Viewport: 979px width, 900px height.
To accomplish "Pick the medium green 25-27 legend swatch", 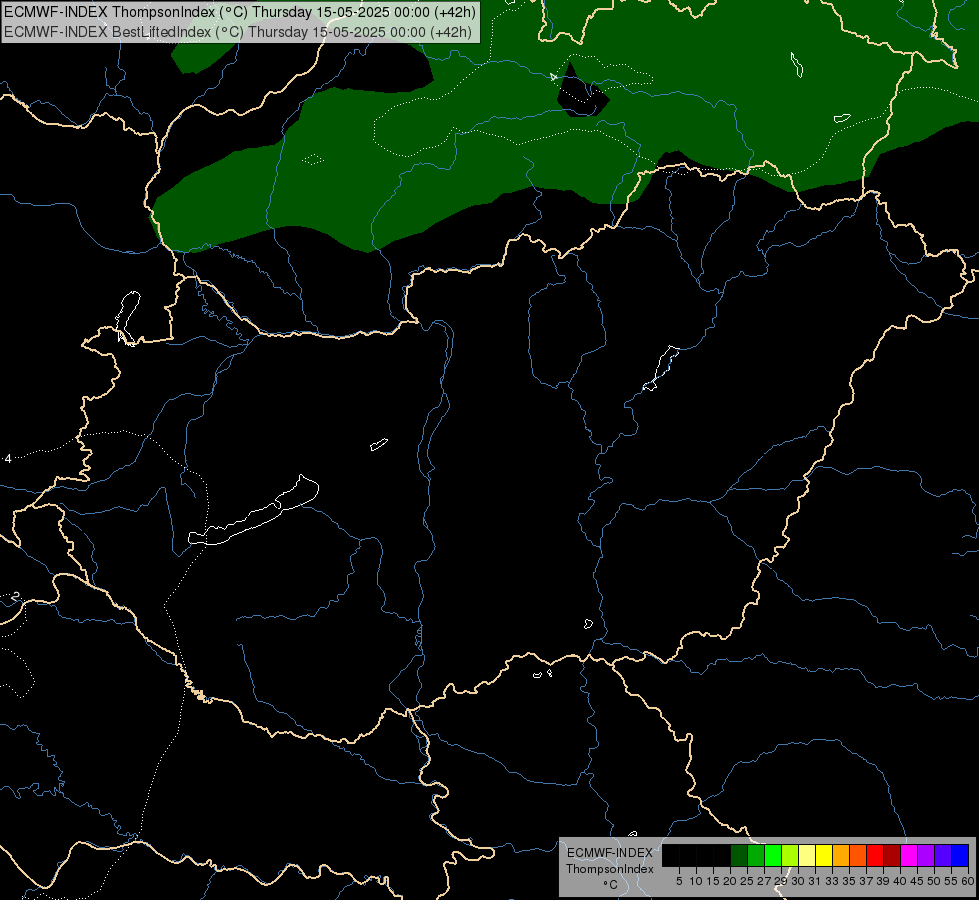I will [756, 855].
